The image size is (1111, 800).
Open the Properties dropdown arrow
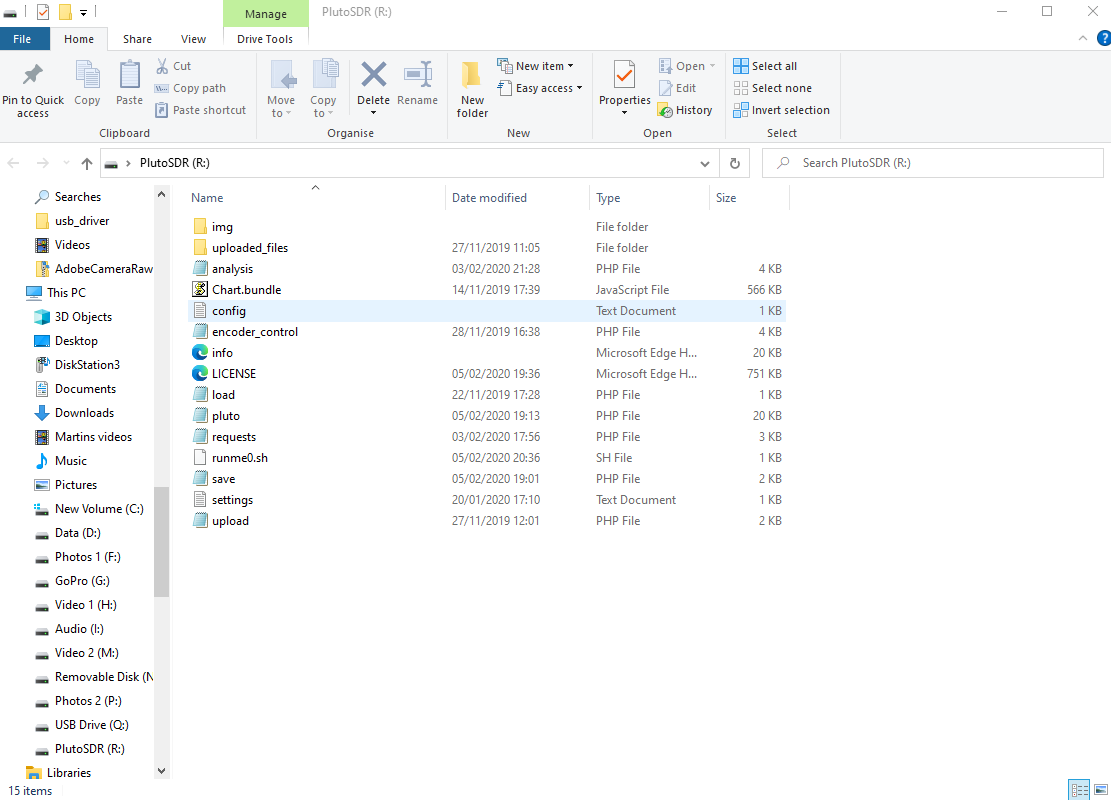click(x=624, y=113)
